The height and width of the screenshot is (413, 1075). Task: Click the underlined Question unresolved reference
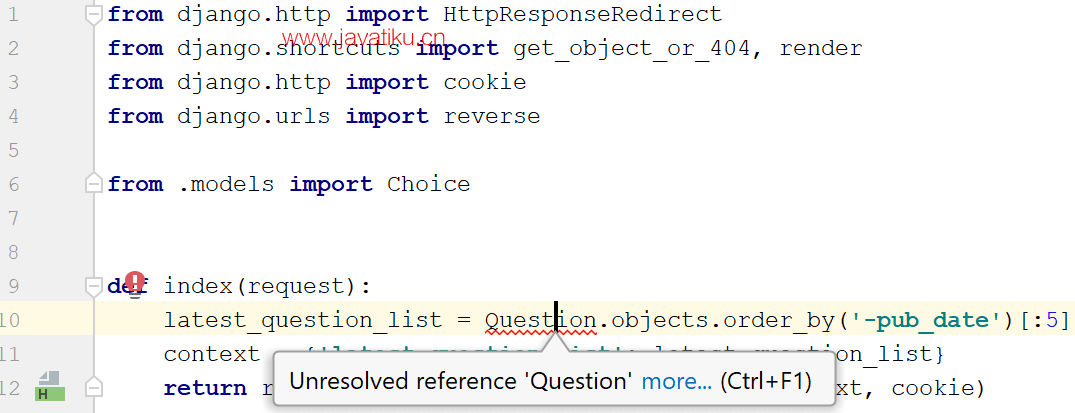point(540,320)
